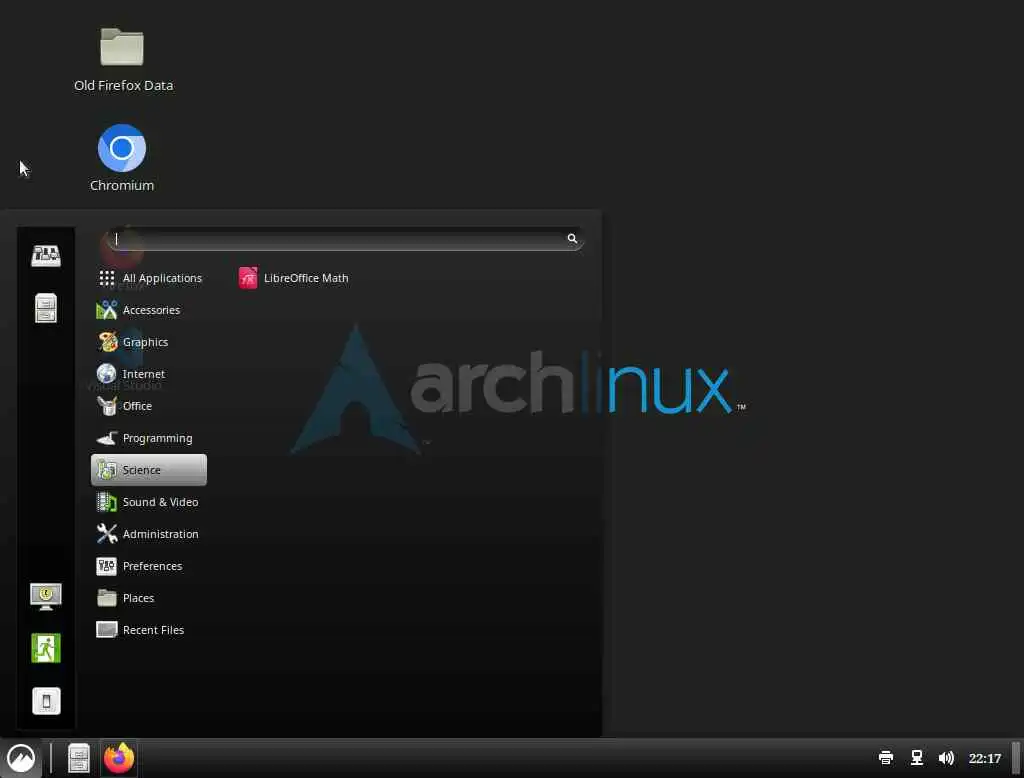Open Software Manager from menu sidebar
This screenshot has width=1024, height=778.
tap(46, 255)
